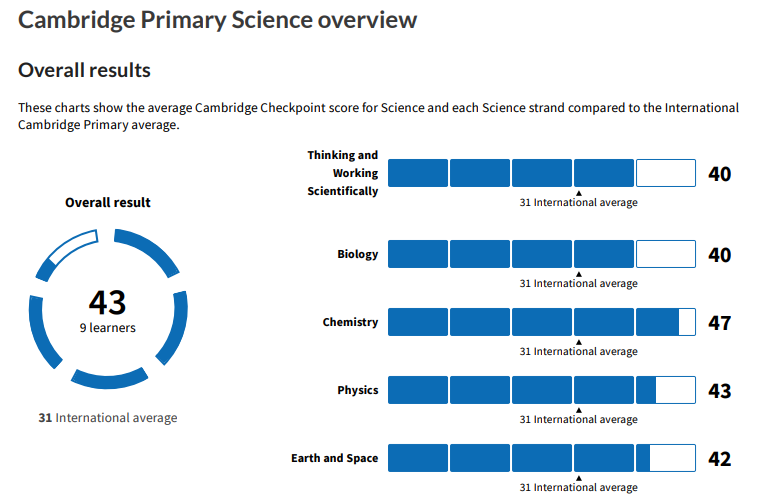
Task: Click the Thinking and Working Scientifically bar
Action: point(541,173)
